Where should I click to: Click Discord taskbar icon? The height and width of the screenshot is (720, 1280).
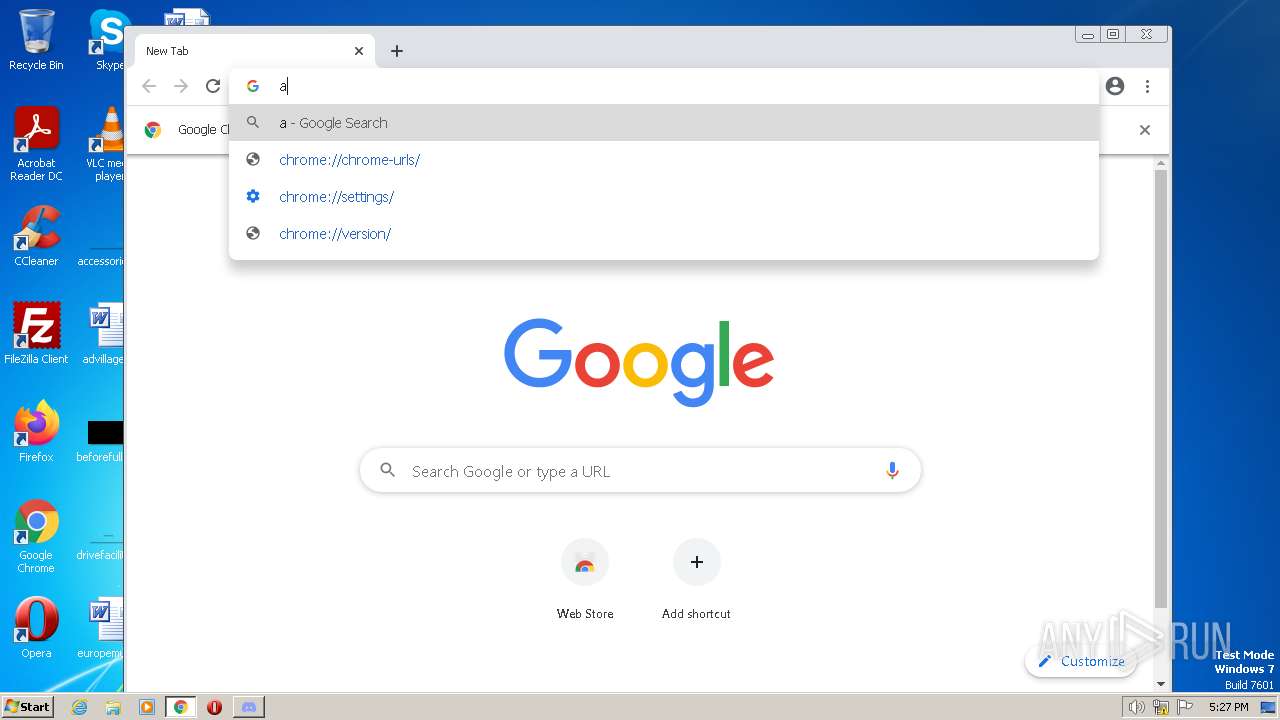[x=248, y=707]
